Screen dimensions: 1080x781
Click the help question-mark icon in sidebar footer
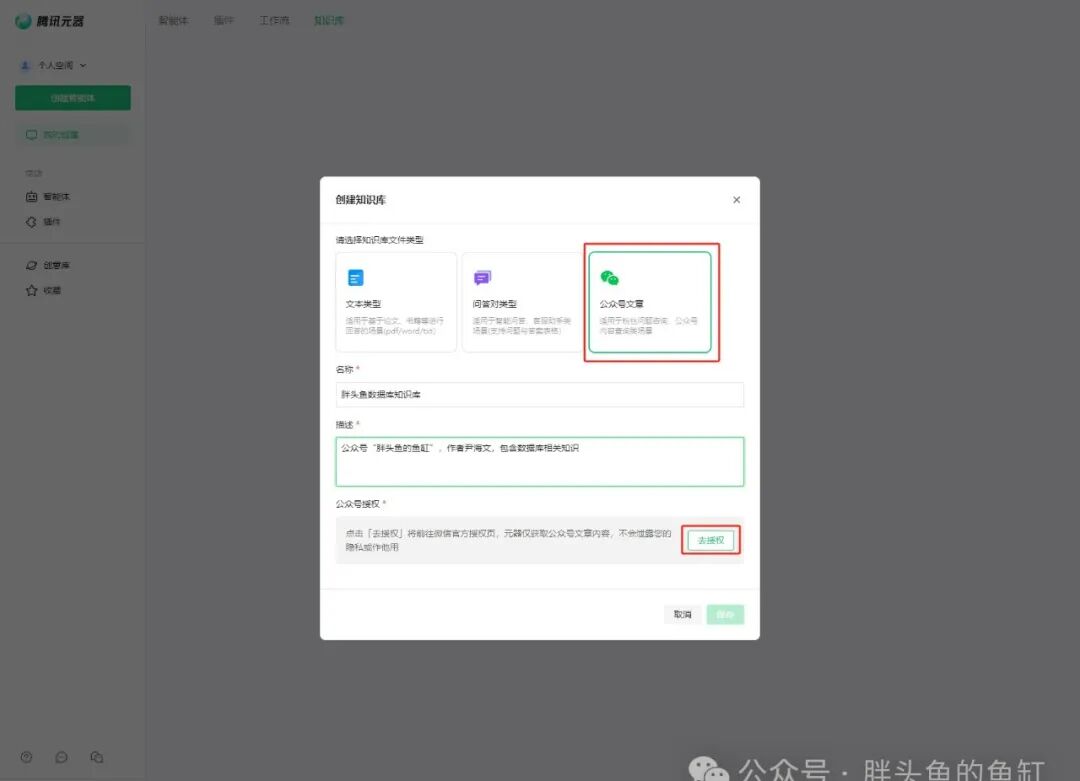[26, 757]
